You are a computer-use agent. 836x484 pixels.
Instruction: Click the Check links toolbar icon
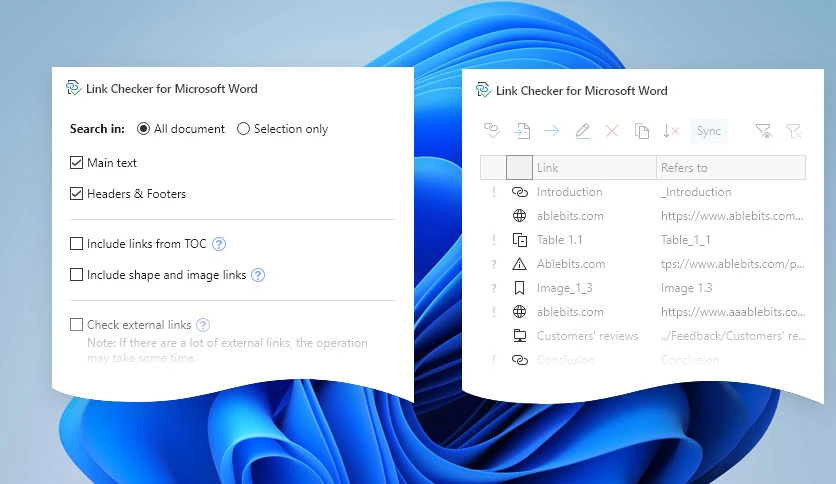point(492,131)
